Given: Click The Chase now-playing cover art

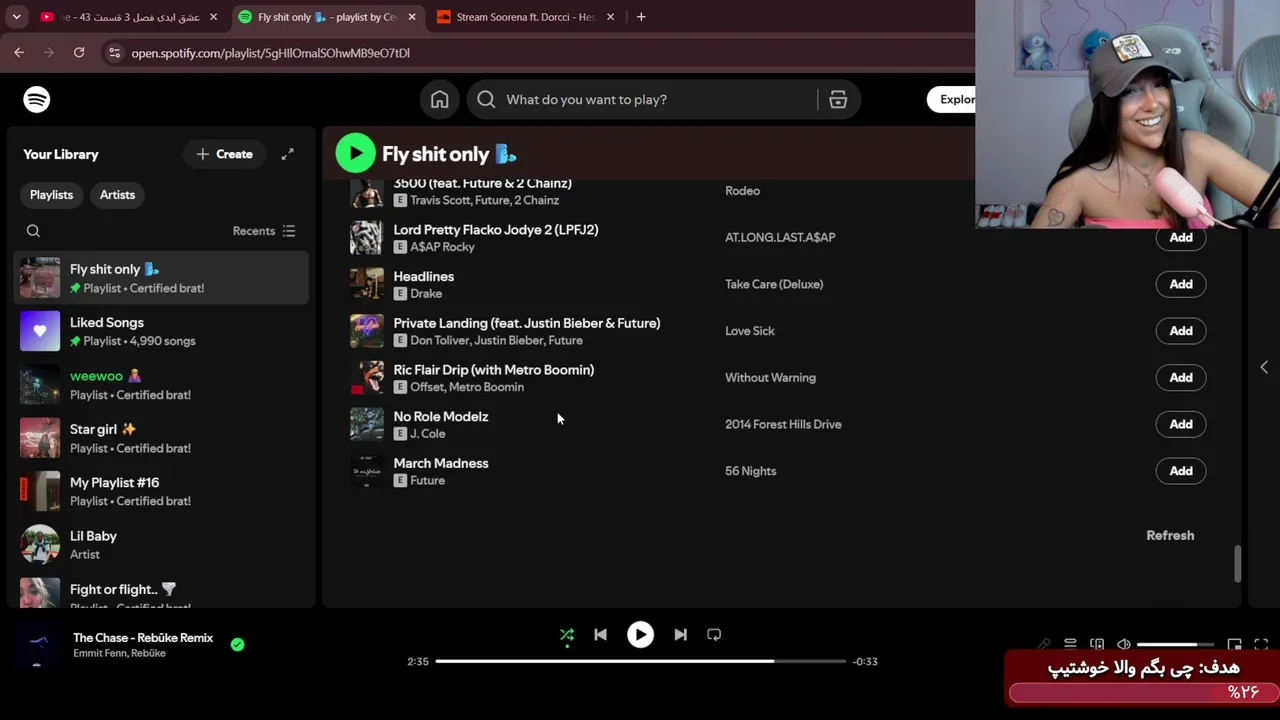Looking at the screenshot, I should pos(39,645).
